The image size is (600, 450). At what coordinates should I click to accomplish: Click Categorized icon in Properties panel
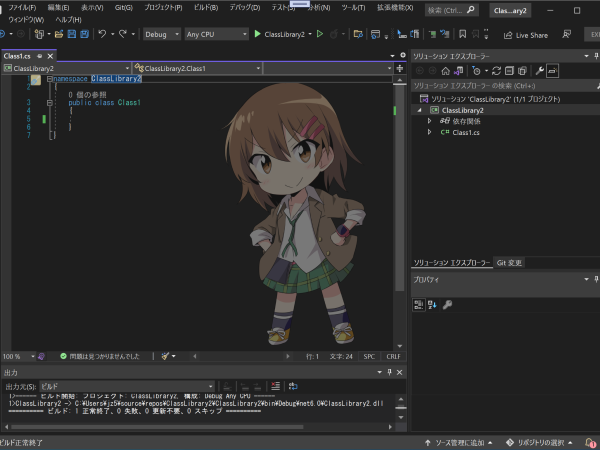click(x=419, y=305)
